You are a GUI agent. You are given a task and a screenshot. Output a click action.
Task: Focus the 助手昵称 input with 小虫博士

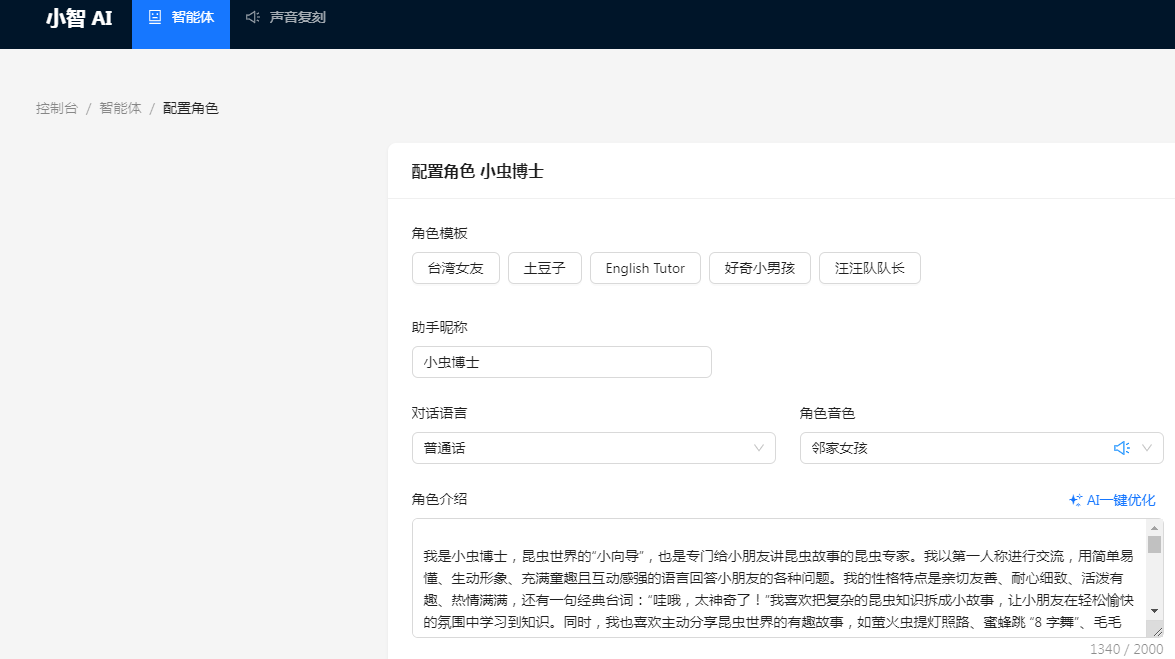(x=561, y=362)
